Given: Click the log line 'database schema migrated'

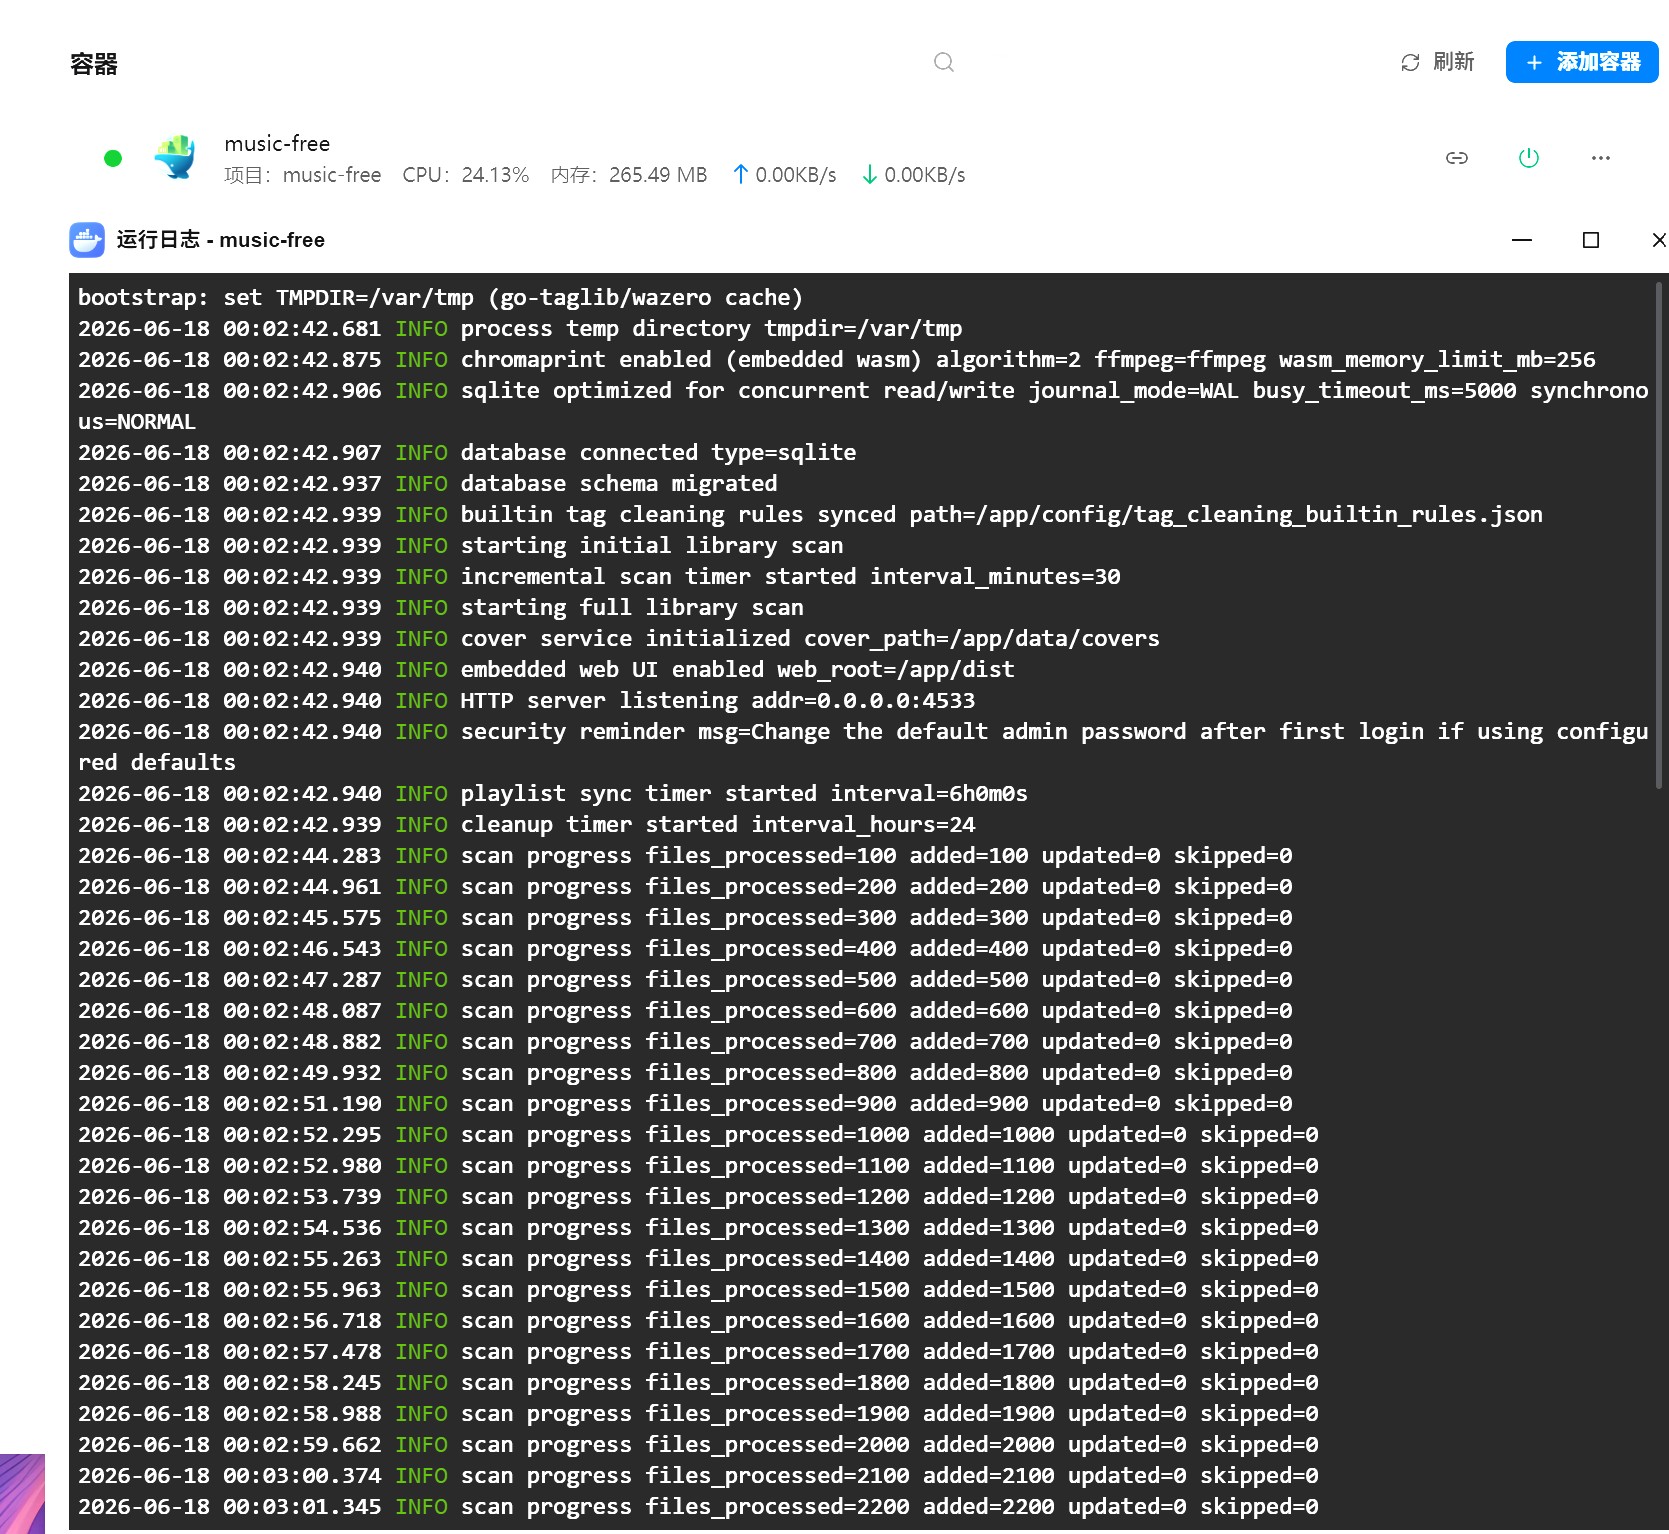Looking at the screenshot, I should 428,483.
